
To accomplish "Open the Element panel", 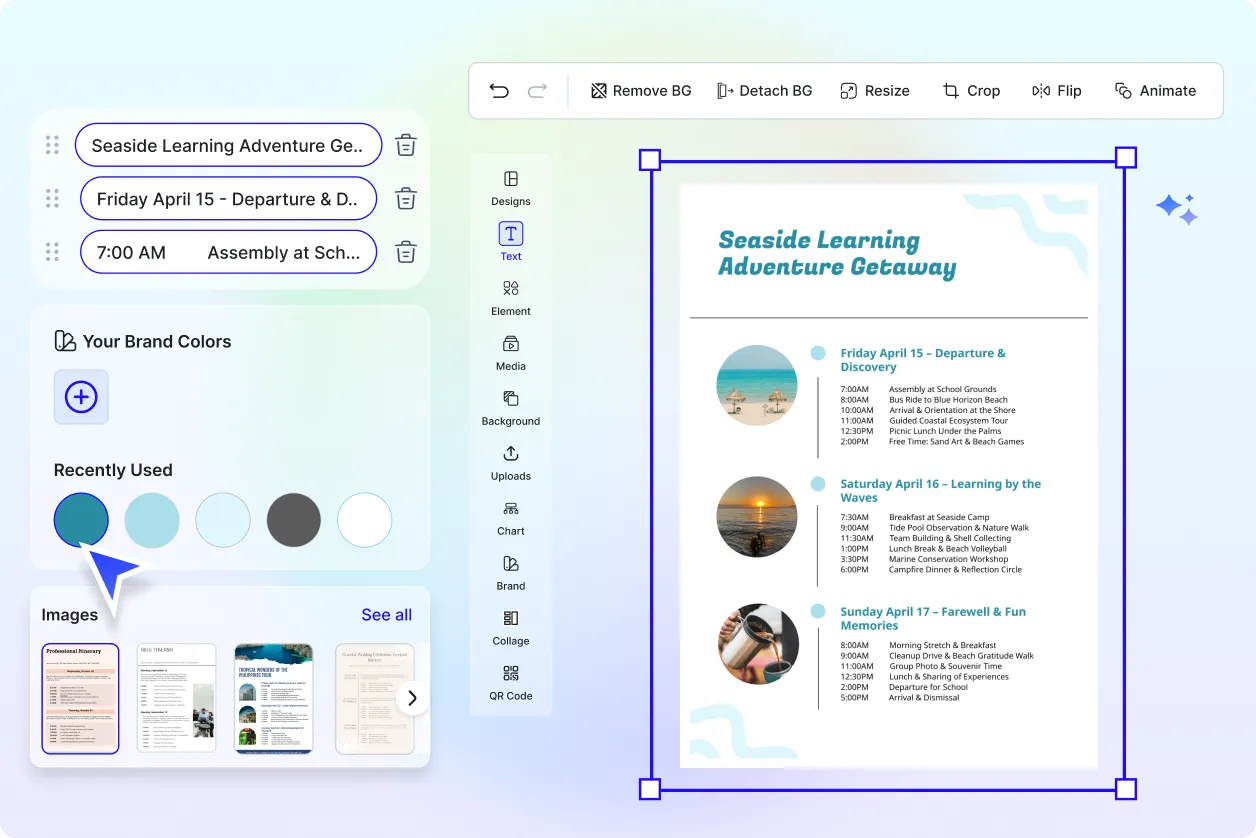I will coord(510,298).
